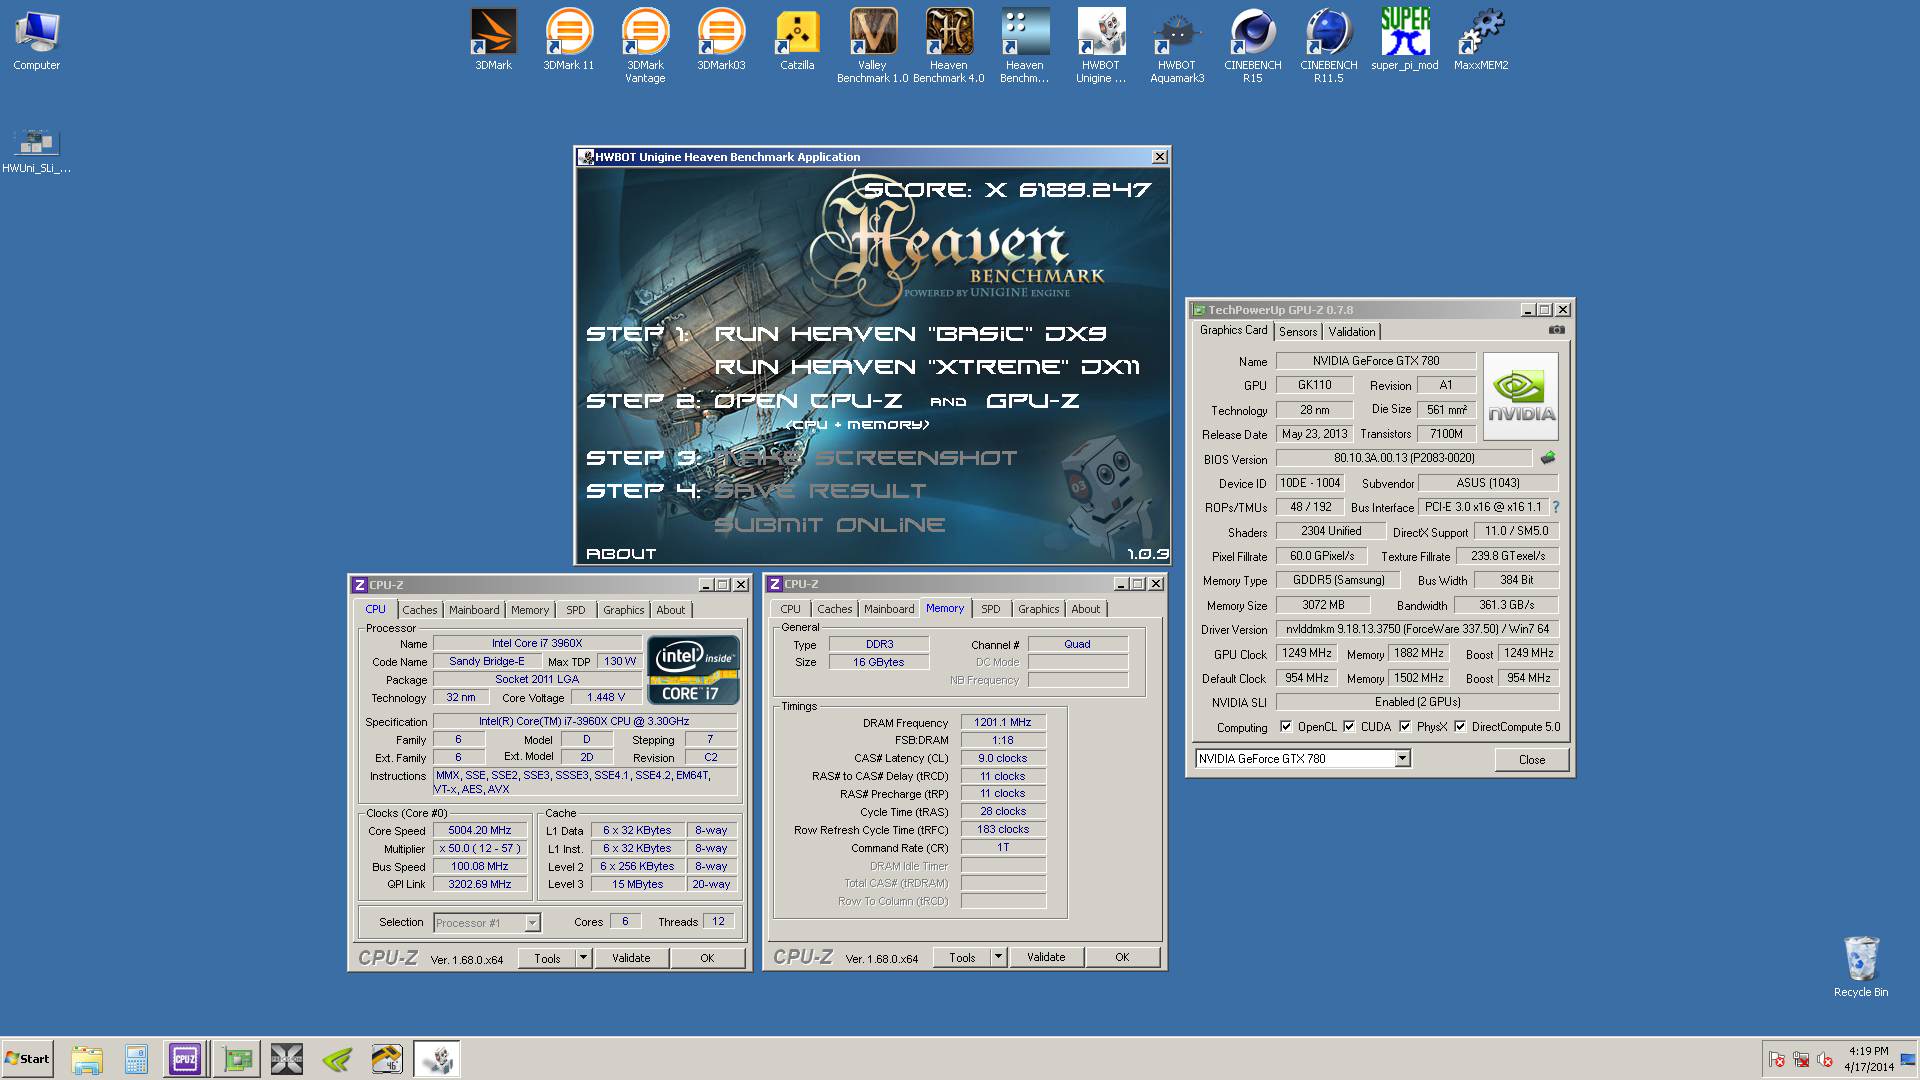
Task: Toggle the PhysX checkbox in GPU-Z
Action: coord(1405,727)
